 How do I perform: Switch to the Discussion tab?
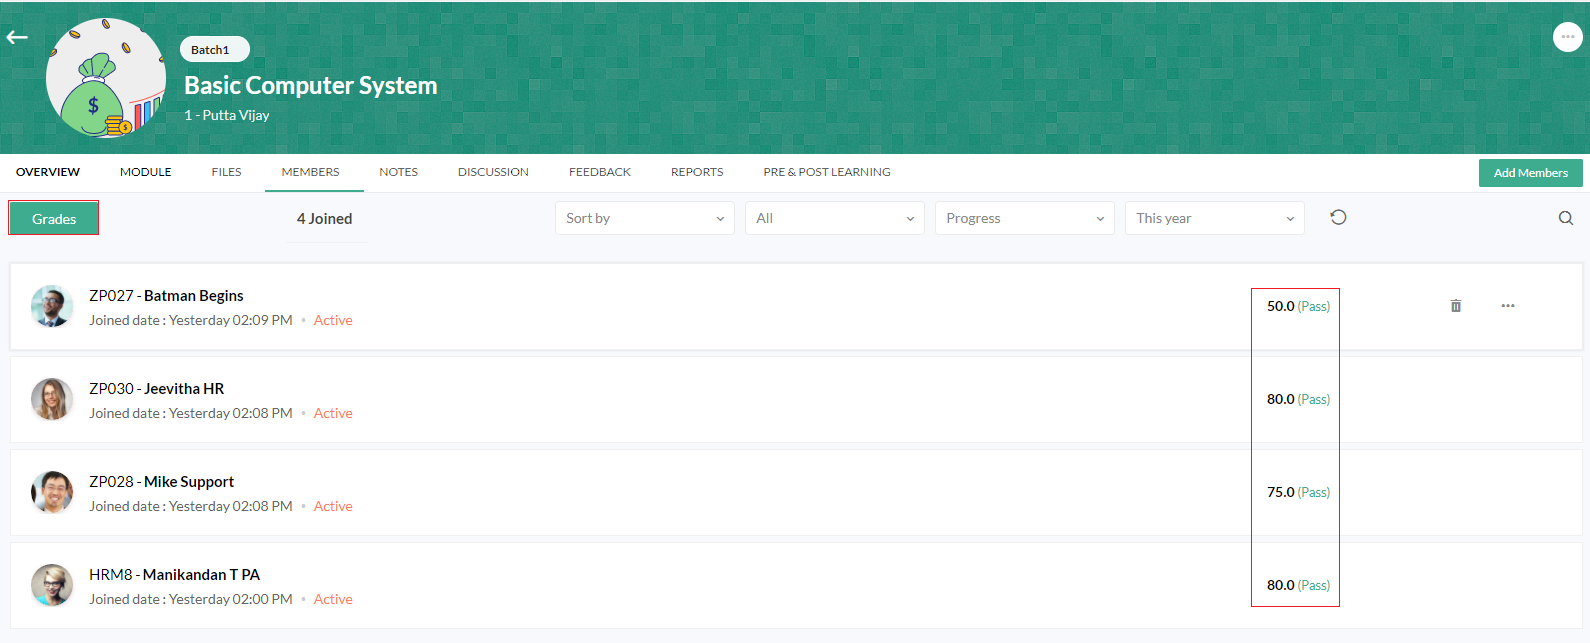[x=493, y=172]
